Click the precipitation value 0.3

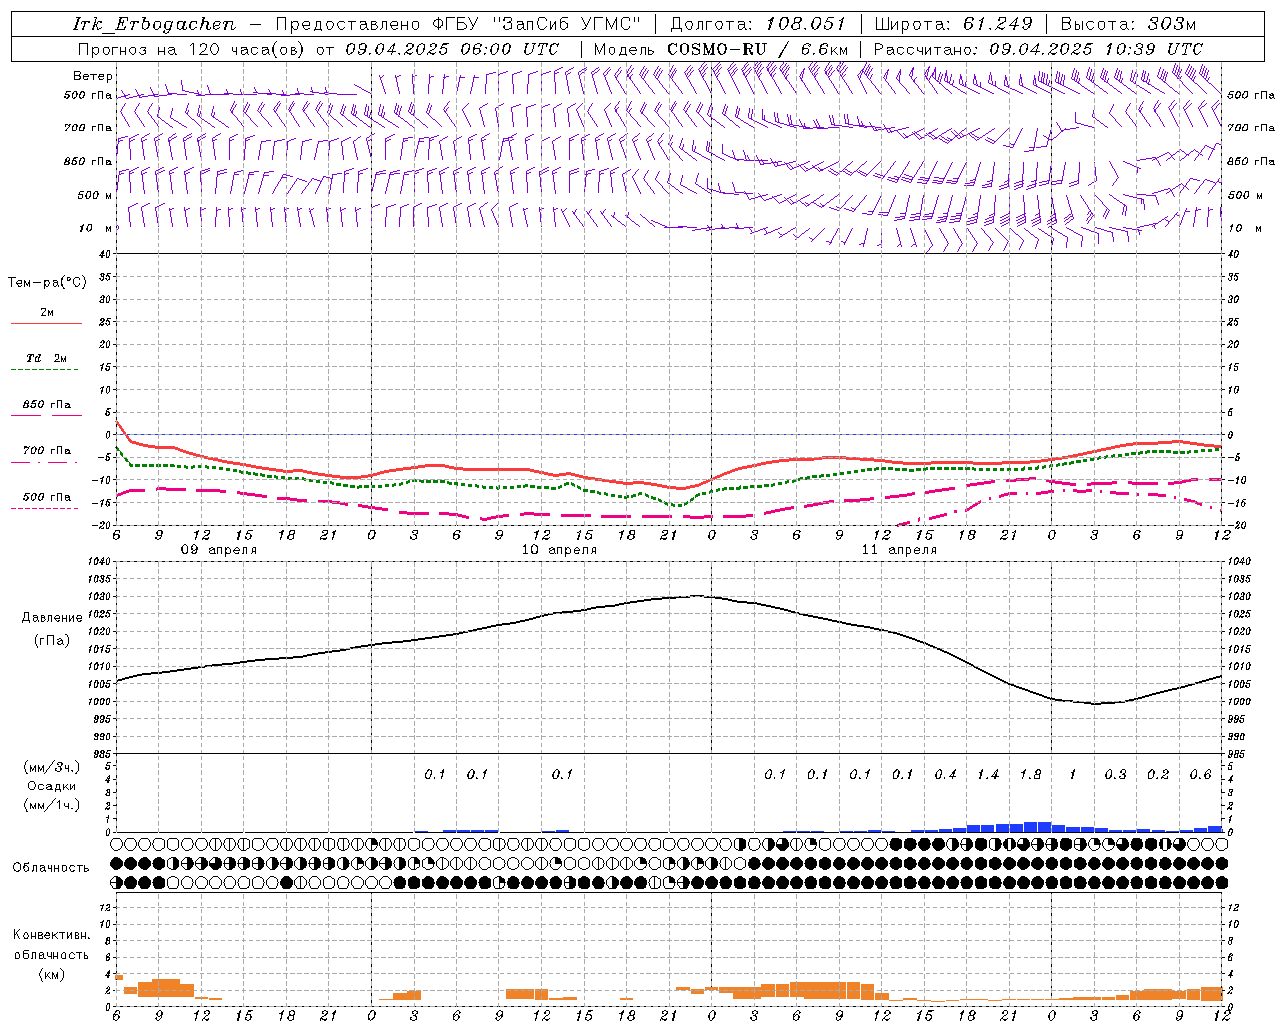[x=1115, y=775]
